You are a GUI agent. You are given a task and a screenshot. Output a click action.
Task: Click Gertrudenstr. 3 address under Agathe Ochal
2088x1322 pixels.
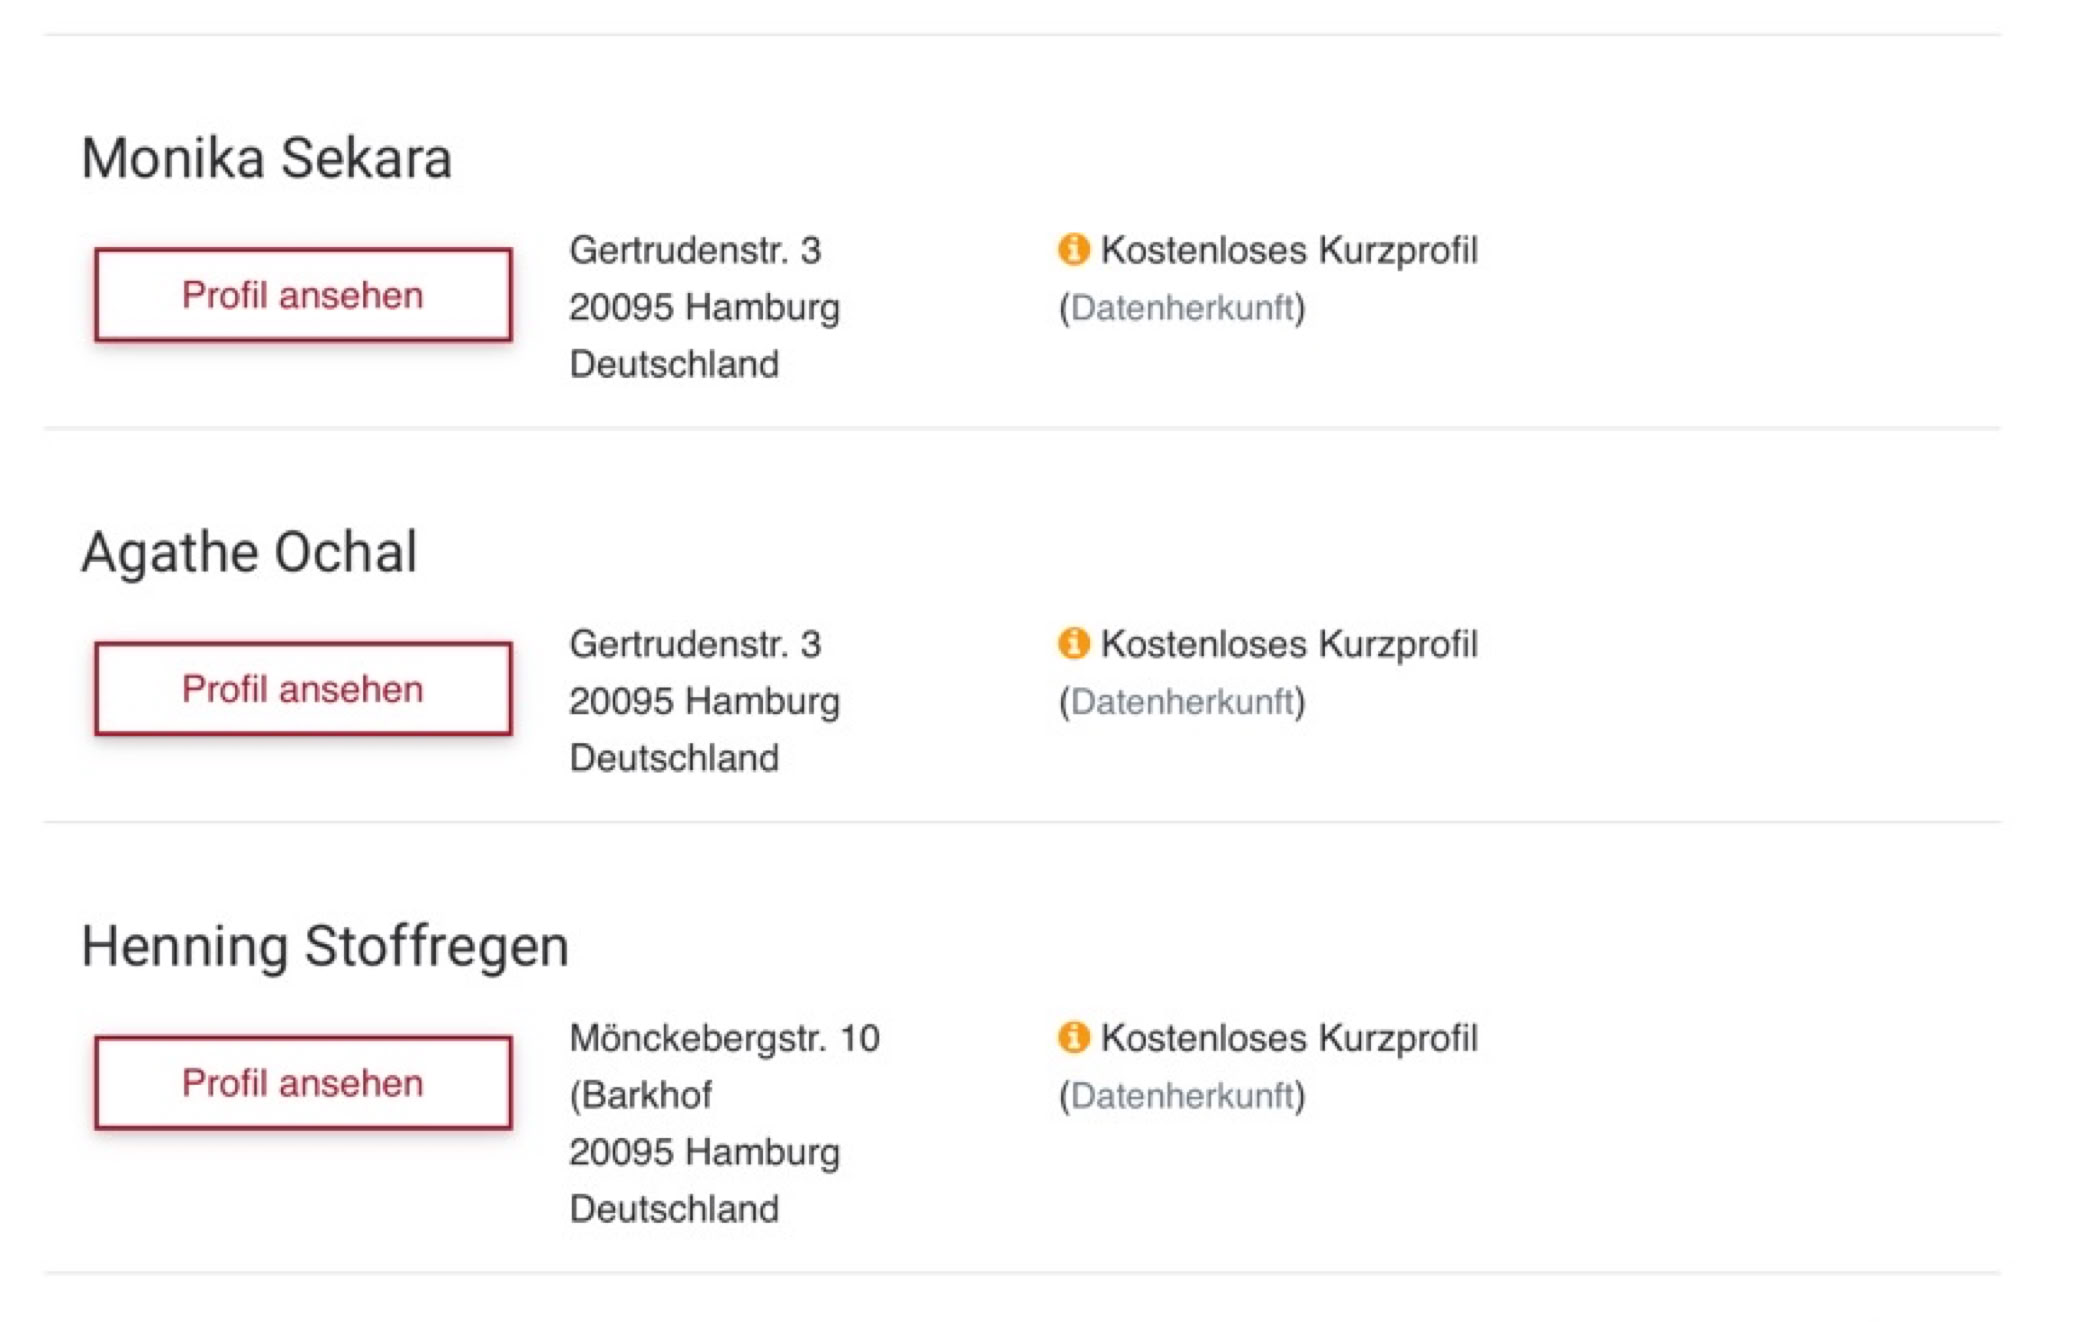(695, 644)
